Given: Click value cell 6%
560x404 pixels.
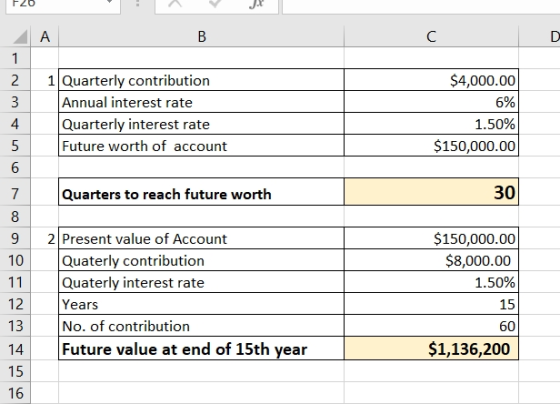Looking at the screenshot, I should (x=431, y=102).
